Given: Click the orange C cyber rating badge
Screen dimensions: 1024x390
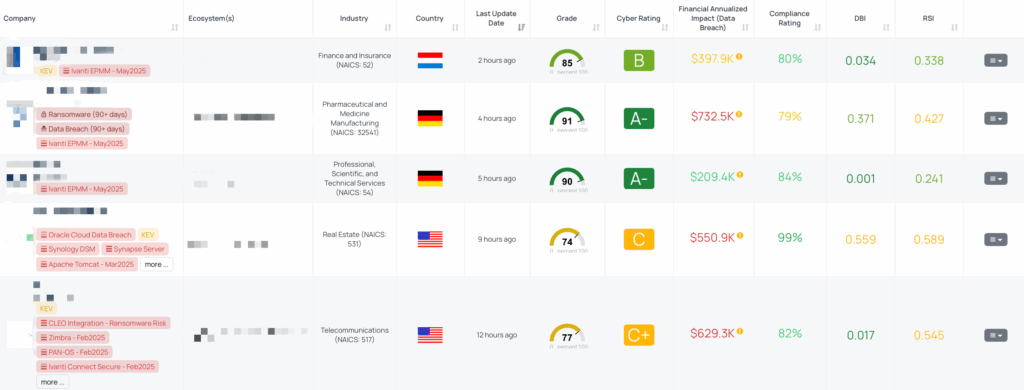Looking at the screenshot, I should [639, 239].
